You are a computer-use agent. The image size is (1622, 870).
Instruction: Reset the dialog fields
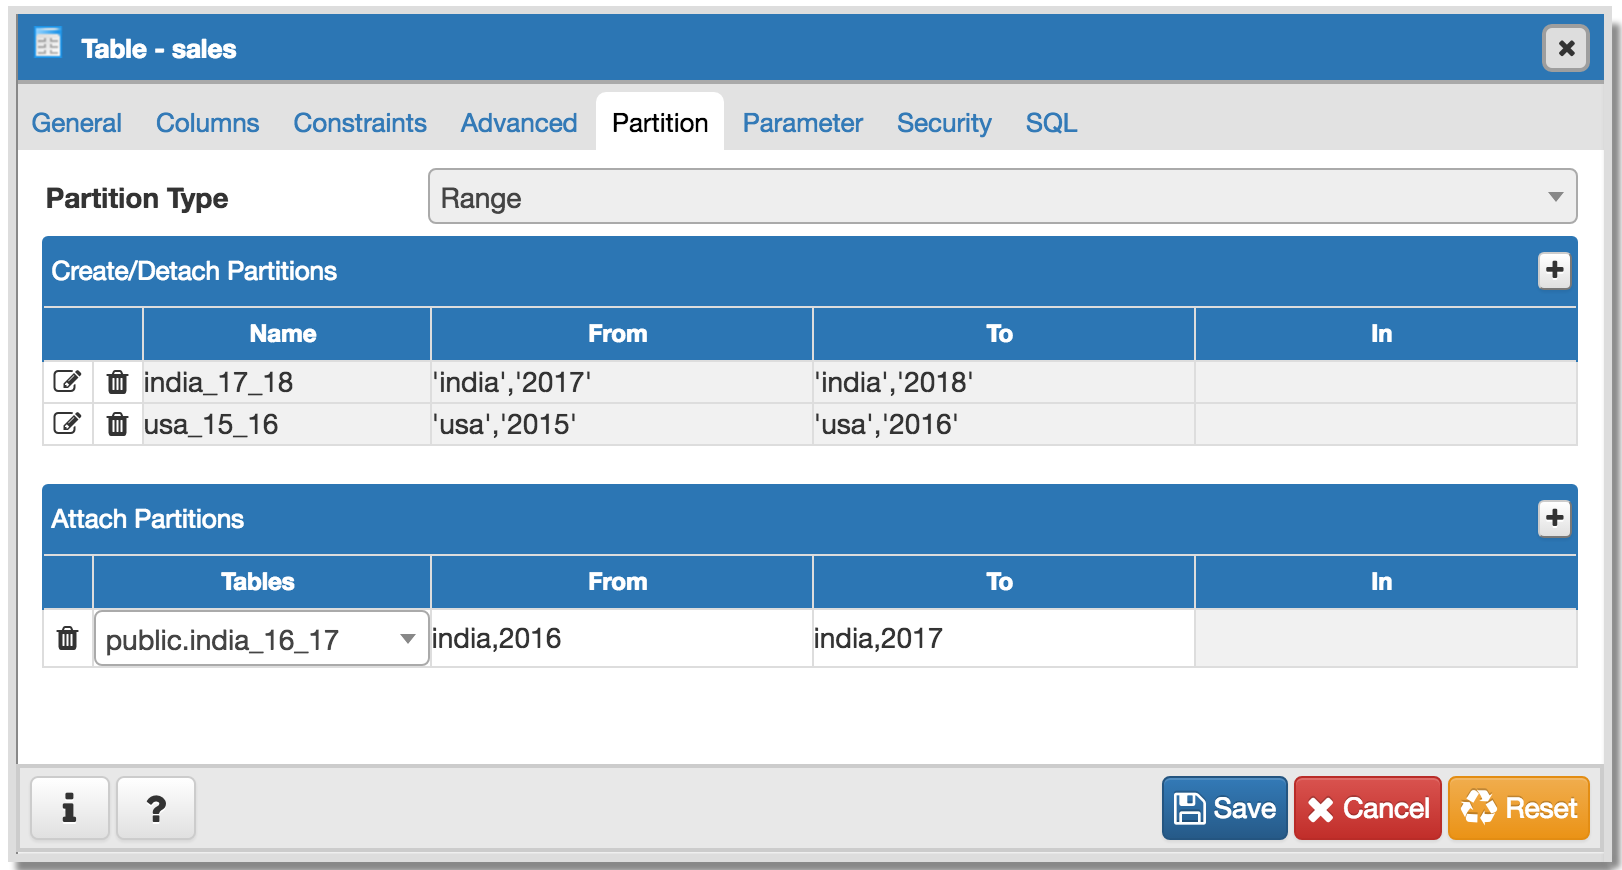pyautogui.click(x=1518, y=808)
